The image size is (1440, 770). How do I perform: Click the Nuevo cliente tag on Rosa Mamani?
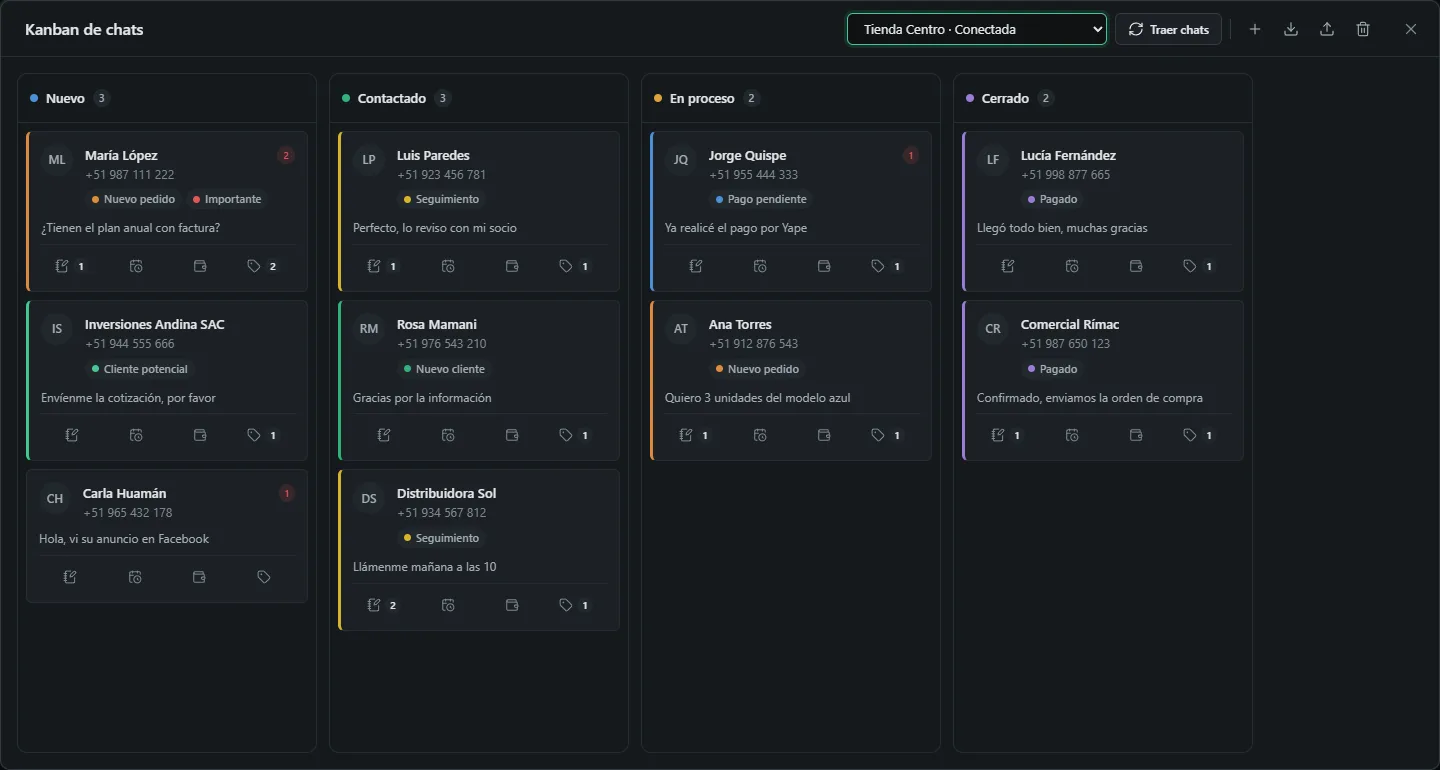[444, 369]
